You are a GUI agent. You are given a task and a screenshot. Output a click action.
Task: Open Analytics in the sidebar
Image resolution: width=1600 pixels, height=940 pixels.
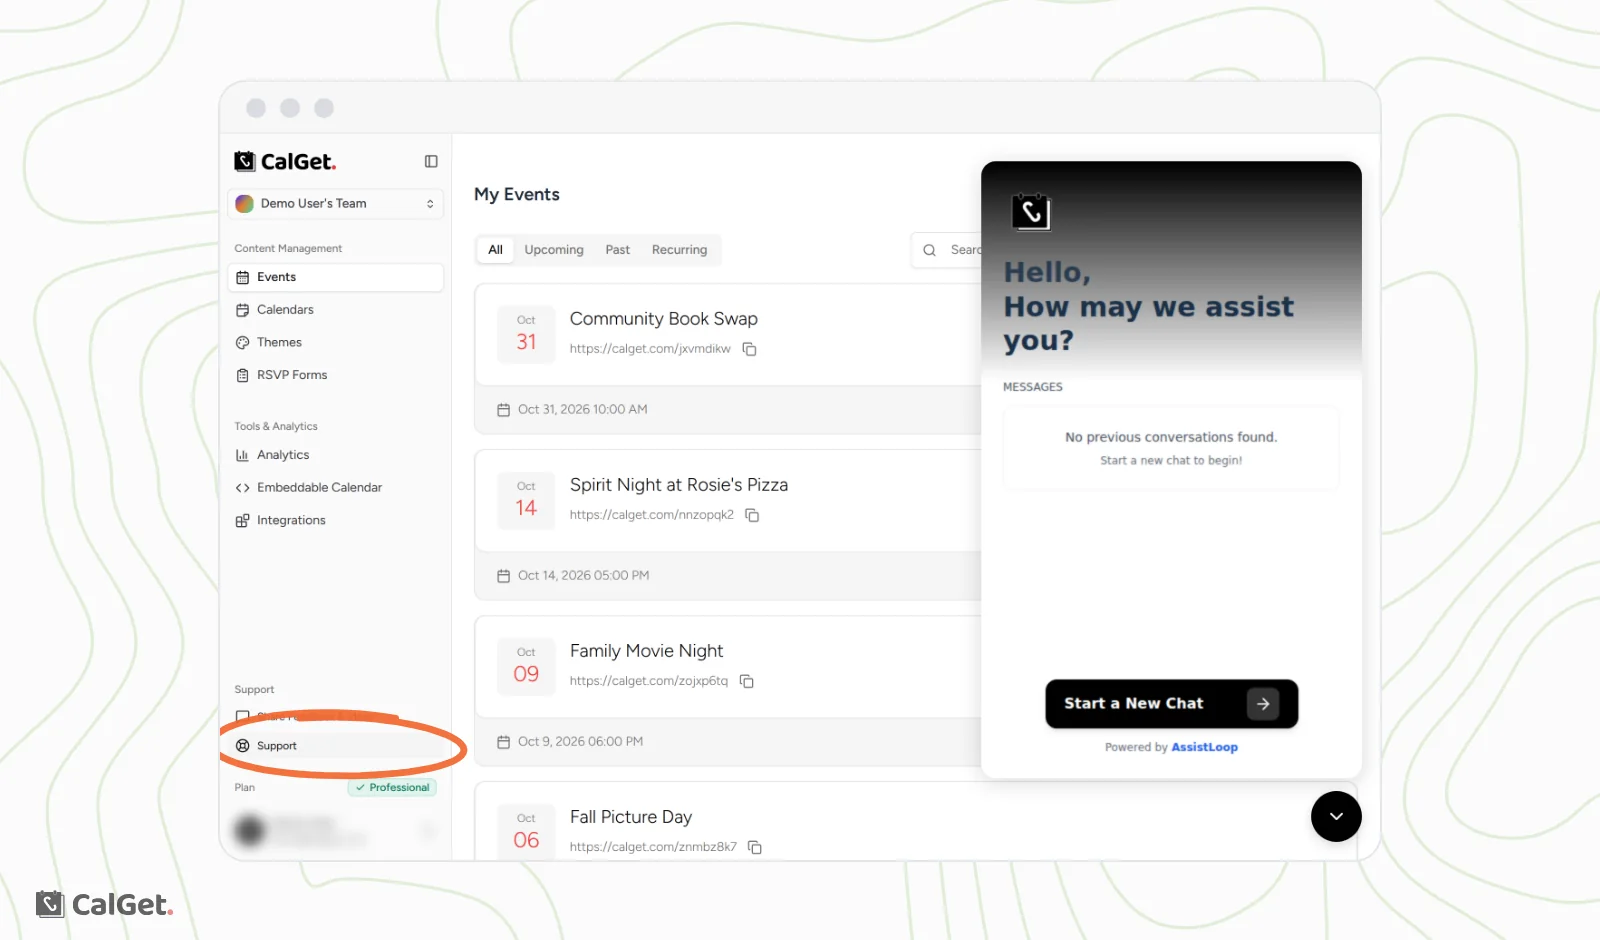(336, 455)
